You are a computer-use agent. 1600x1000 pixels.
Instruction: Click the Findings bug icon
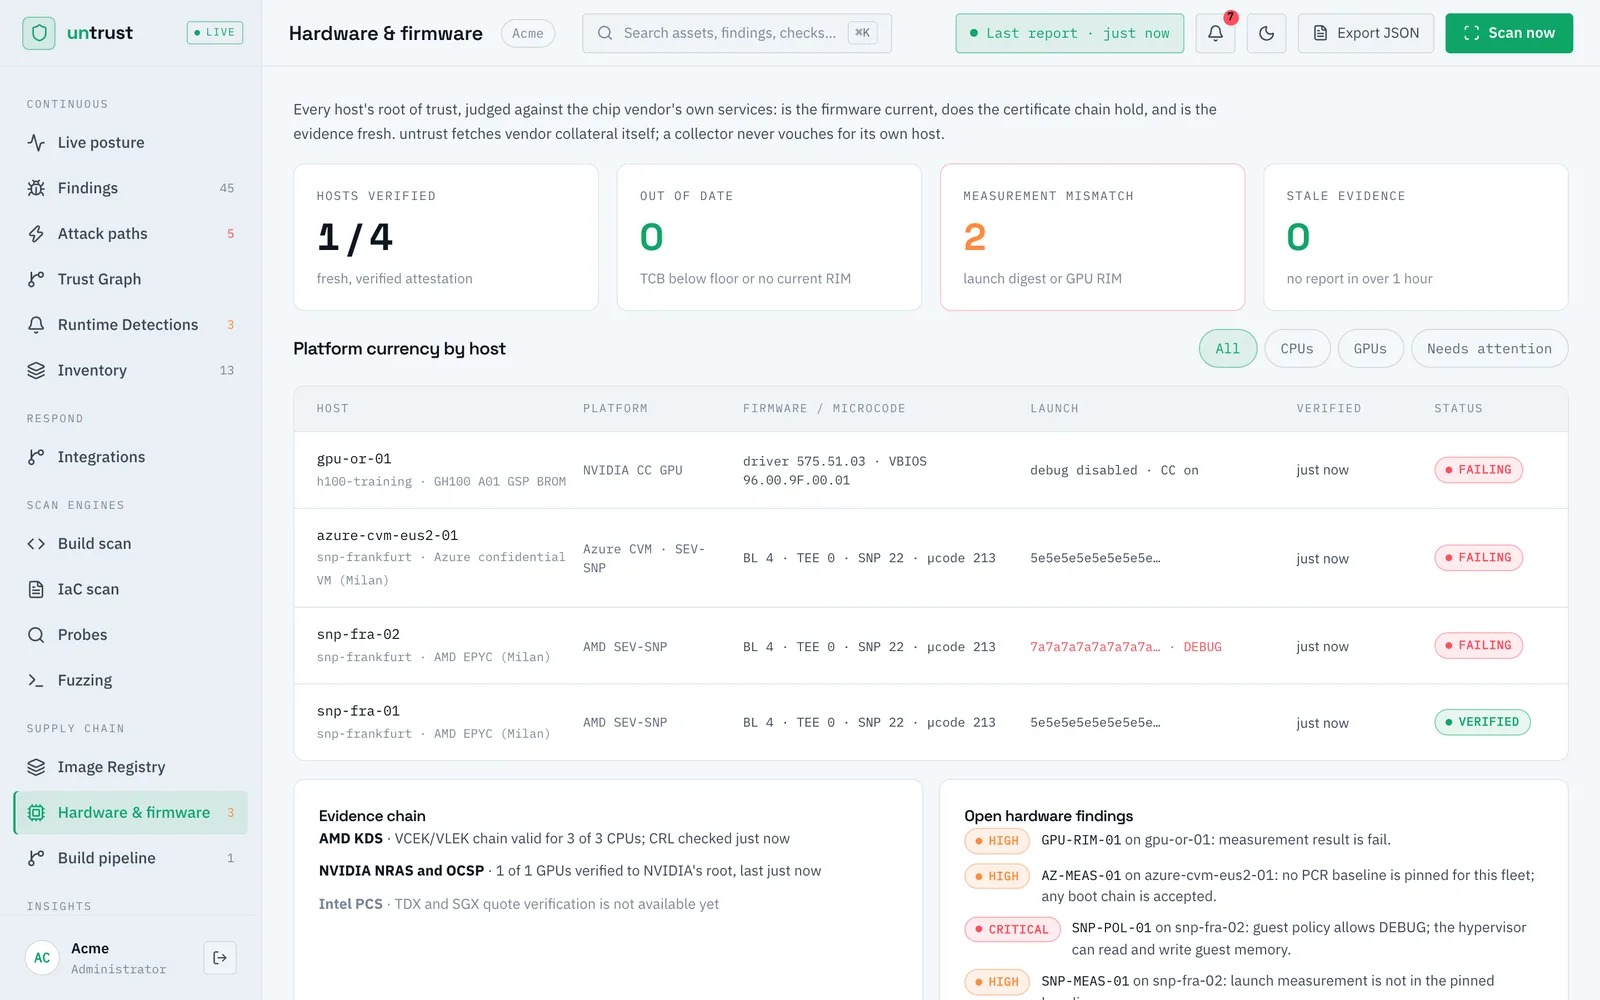[36, 188]
